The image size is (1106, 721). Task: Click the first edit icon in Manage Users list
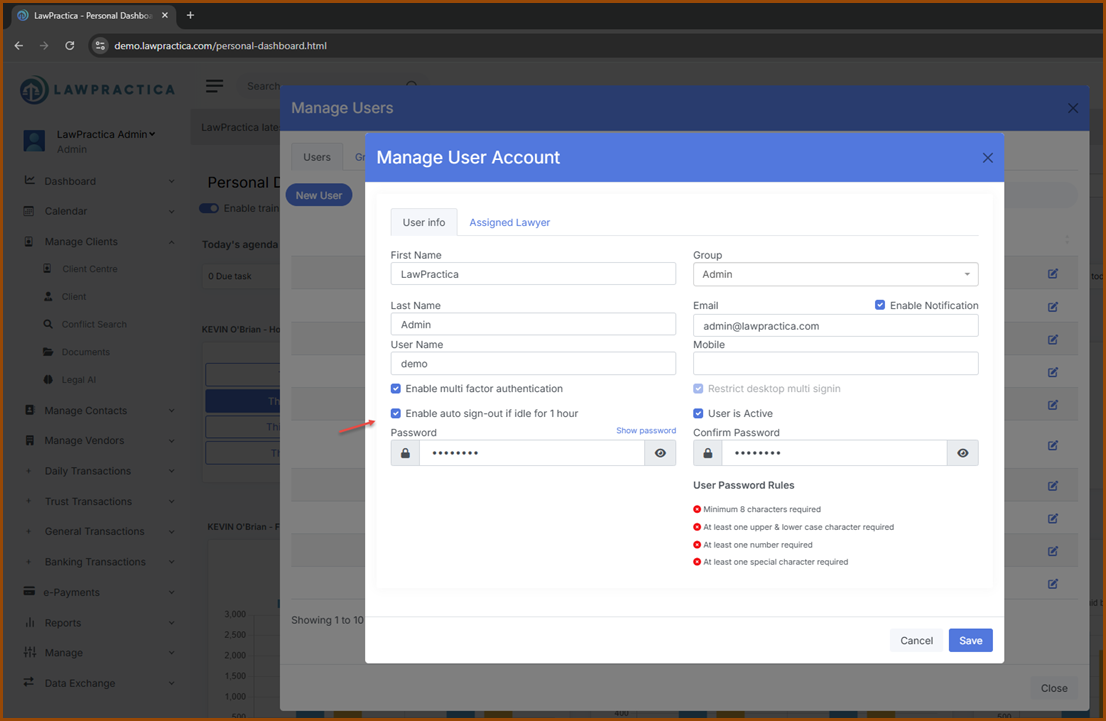[1052, 274]
